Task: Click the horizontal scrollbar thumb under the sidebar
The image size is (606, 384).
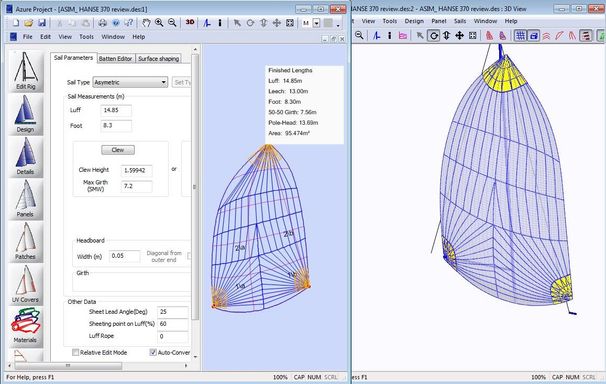Action: 68,365
